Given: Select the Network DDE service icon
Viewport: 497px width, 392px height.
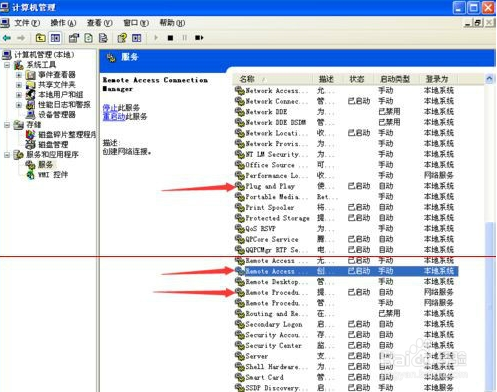Looking at the screenshot, I should pos(240,112).
